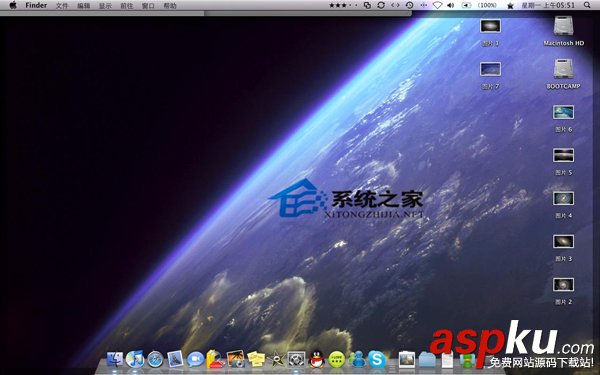Click the overlapping squares menu bar icon
The width and height of the screenshot is (600, 375).
pyautogui.click(x=367, y=5)
